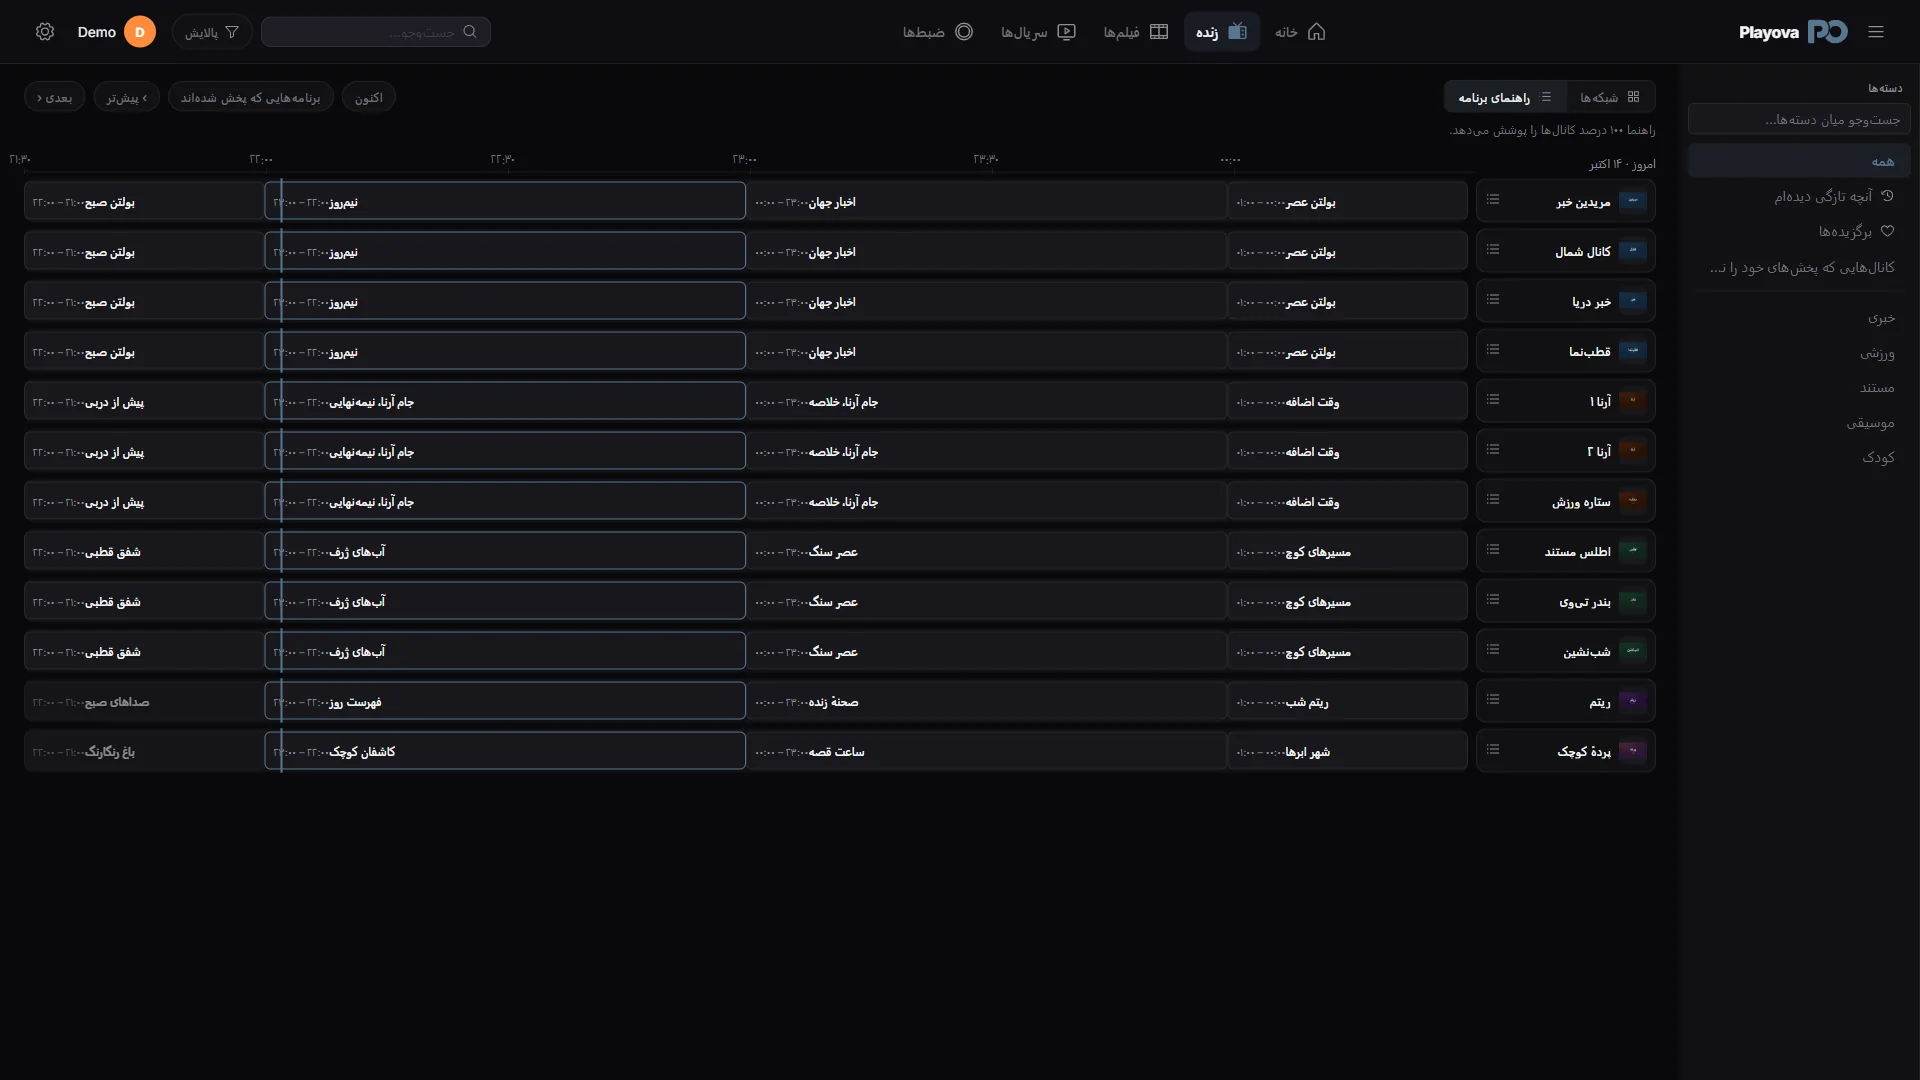Open list icon for بندر تی‌وی channel
Screen dimensions: 1920x1080
click(x=1493, y=600)
